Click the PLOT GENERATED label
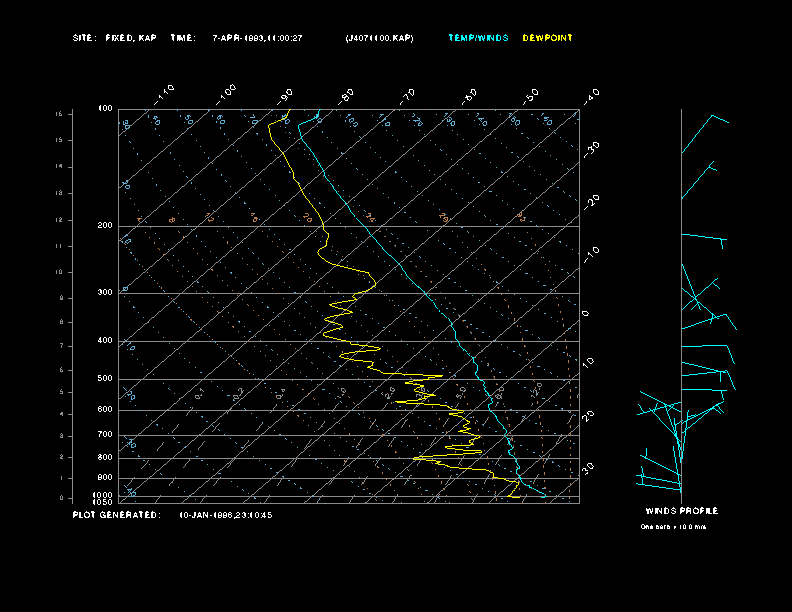The height and width of the screenshot is (612, 792). pyautogui.click(x=116, y=515)
